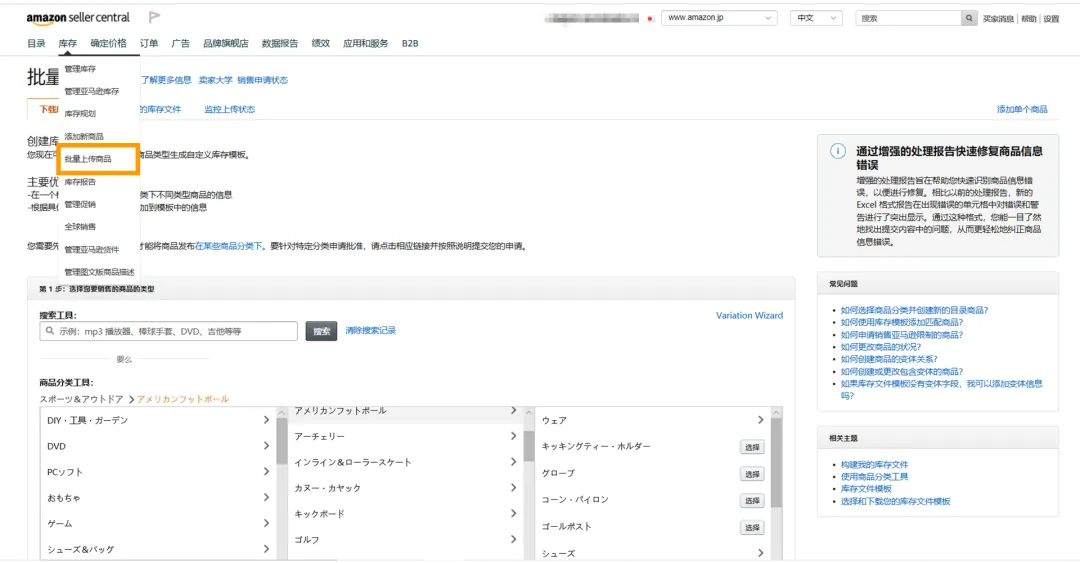The image size is (1080, 563).
Task: Open the B2B menu
Action: [x=410, y=43]
